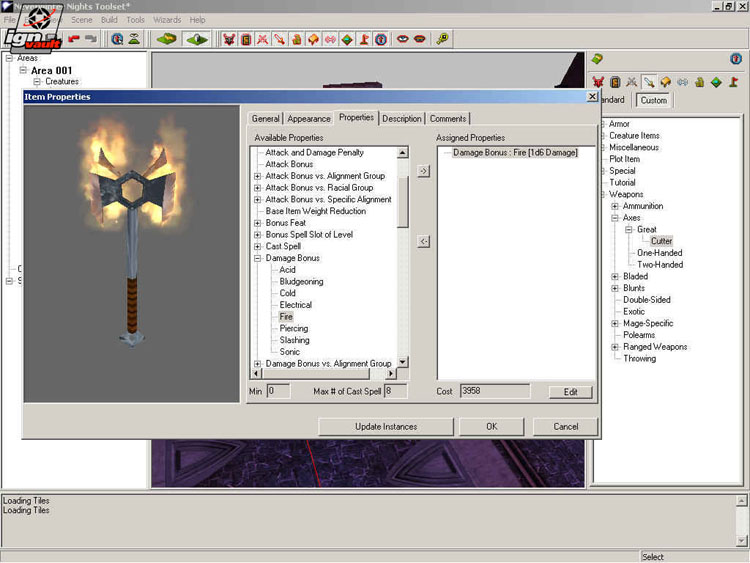Image resolution: width=750 pixels, height=563 pixels.
Task: Switch palette to Standard
Action: pyautogui.click(x=613, y=100)
